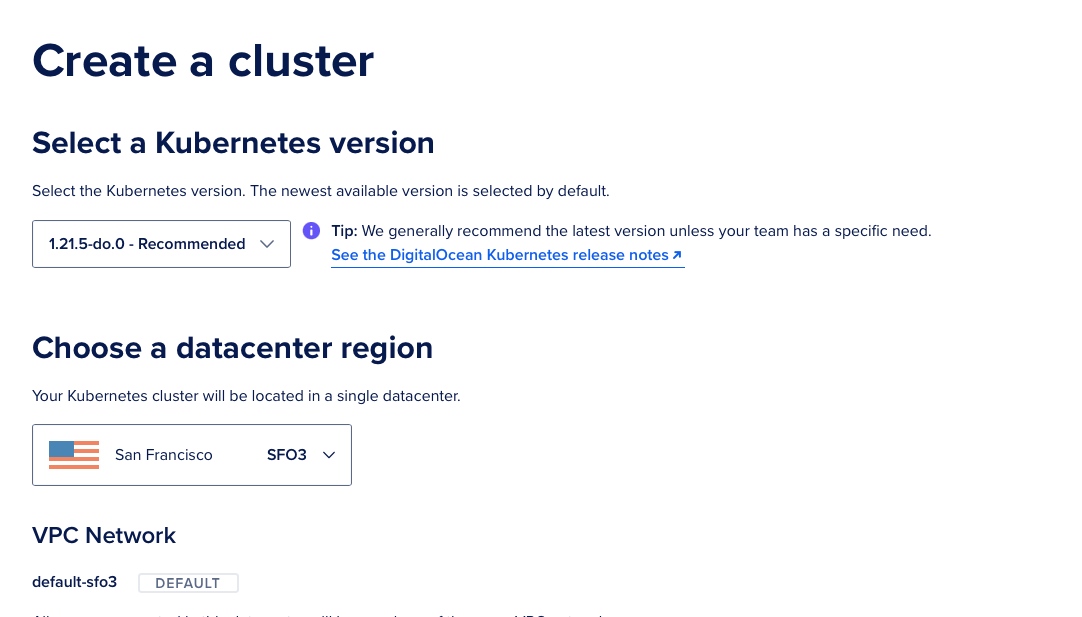Click the Create a cluster page title

(x=202, y=61)
